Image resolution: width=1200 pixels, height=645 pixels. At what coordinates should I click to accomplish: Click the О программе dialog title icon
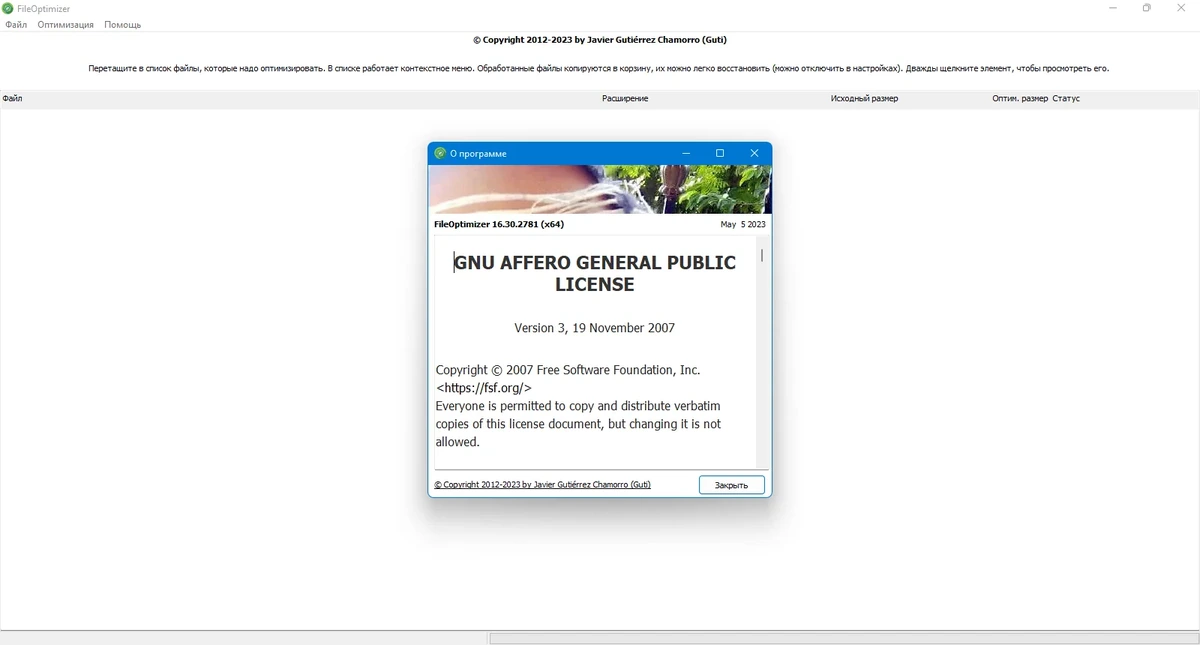coord(440,153)
